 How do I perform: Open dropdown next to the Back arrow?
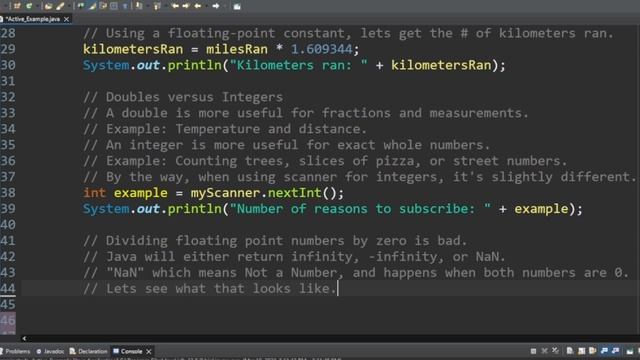(207, 6)
